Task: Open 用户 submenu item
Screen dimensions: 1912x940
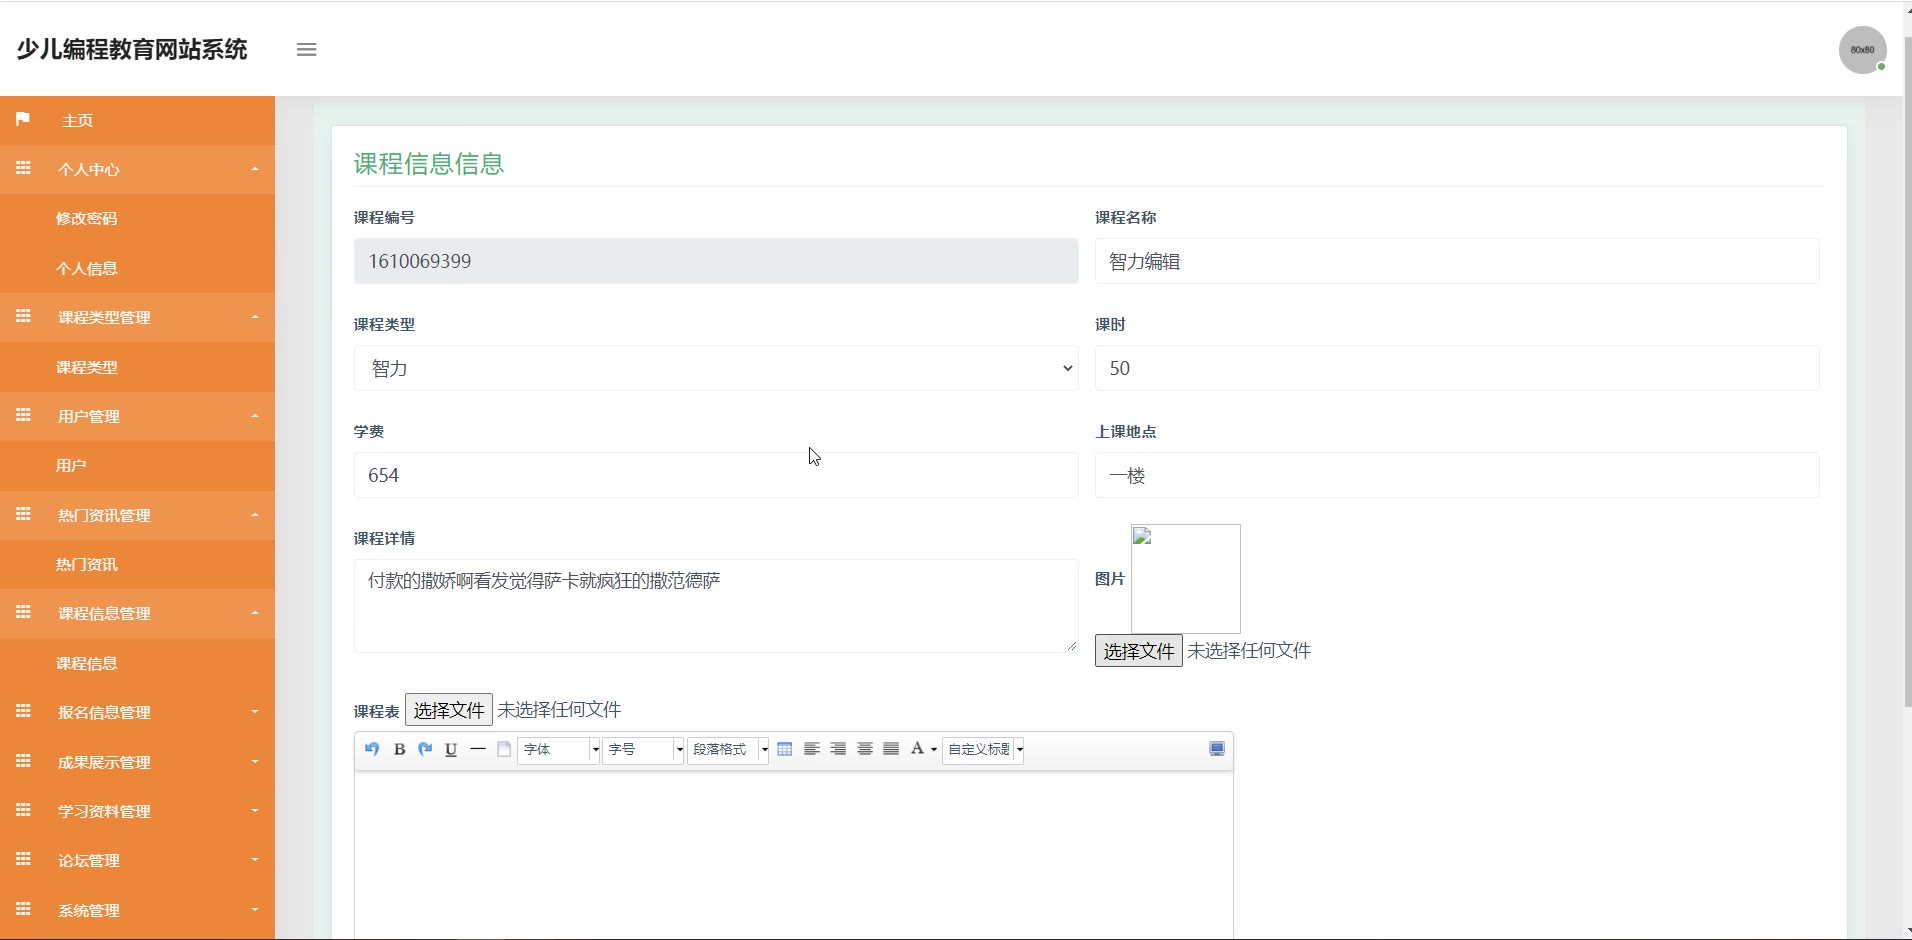Action: point(71,465)
